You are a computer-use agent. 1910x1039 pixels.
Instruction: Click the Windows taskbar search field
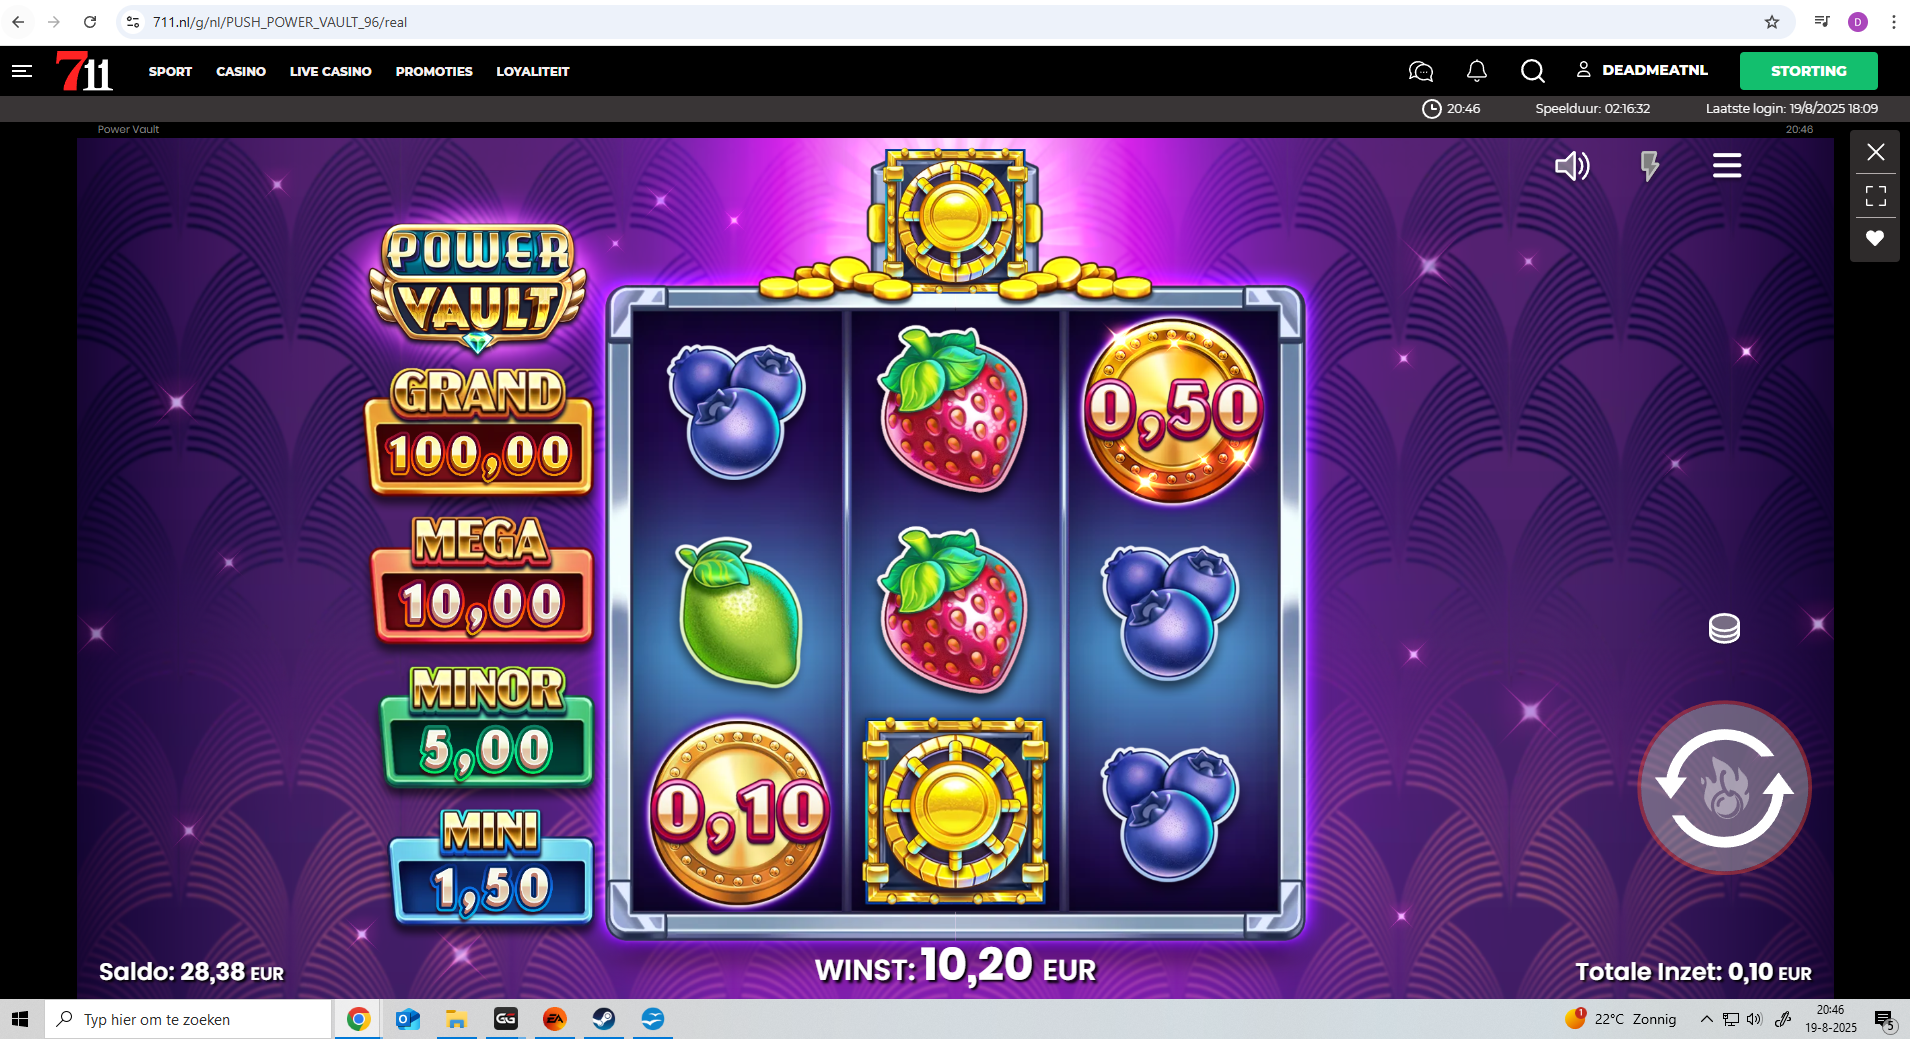click(x=188, y=1019)
